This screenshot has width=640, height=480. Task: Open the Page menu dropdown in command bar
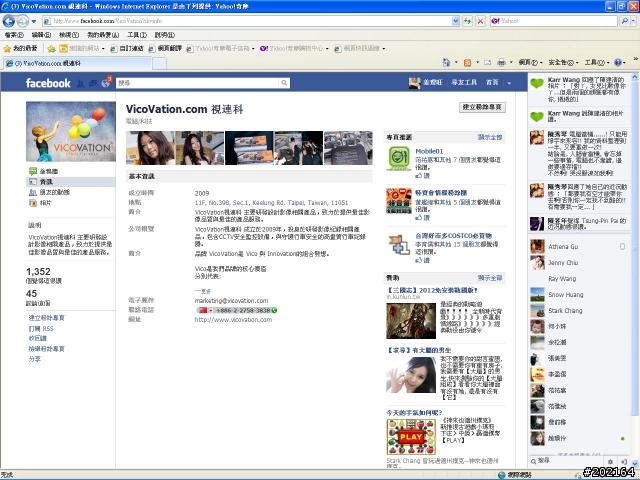coord(530,62)
